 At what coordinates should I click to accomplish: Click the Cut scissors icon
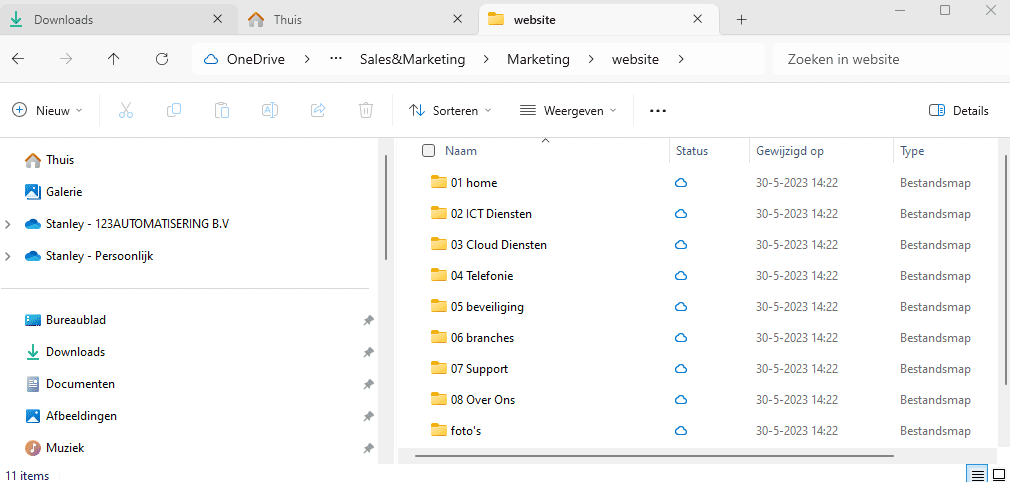click(x=126, y=110)
